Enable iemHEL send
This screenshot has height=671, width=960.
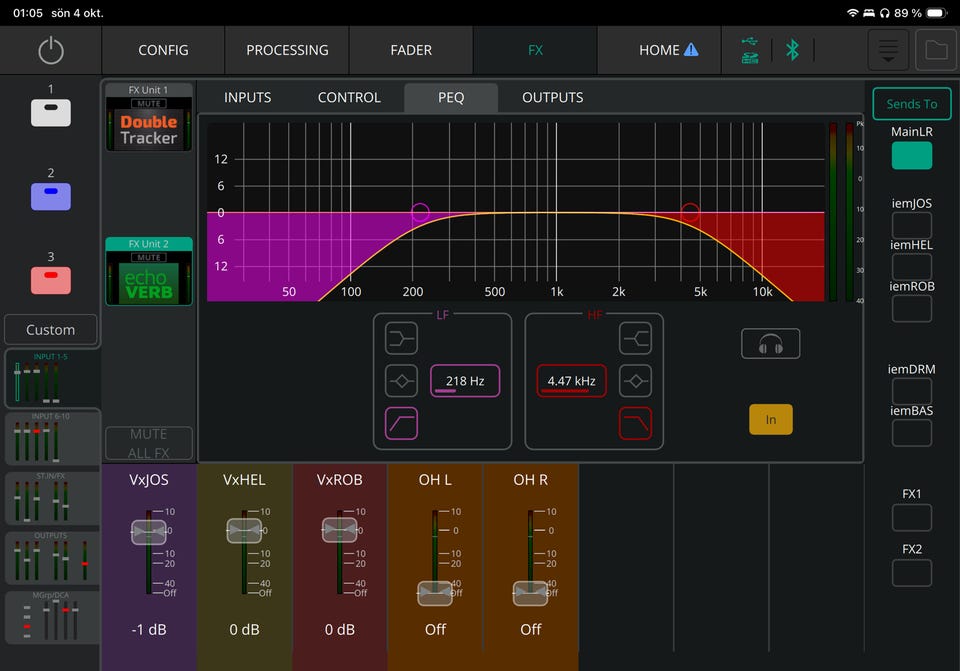[x=912, y=267]
